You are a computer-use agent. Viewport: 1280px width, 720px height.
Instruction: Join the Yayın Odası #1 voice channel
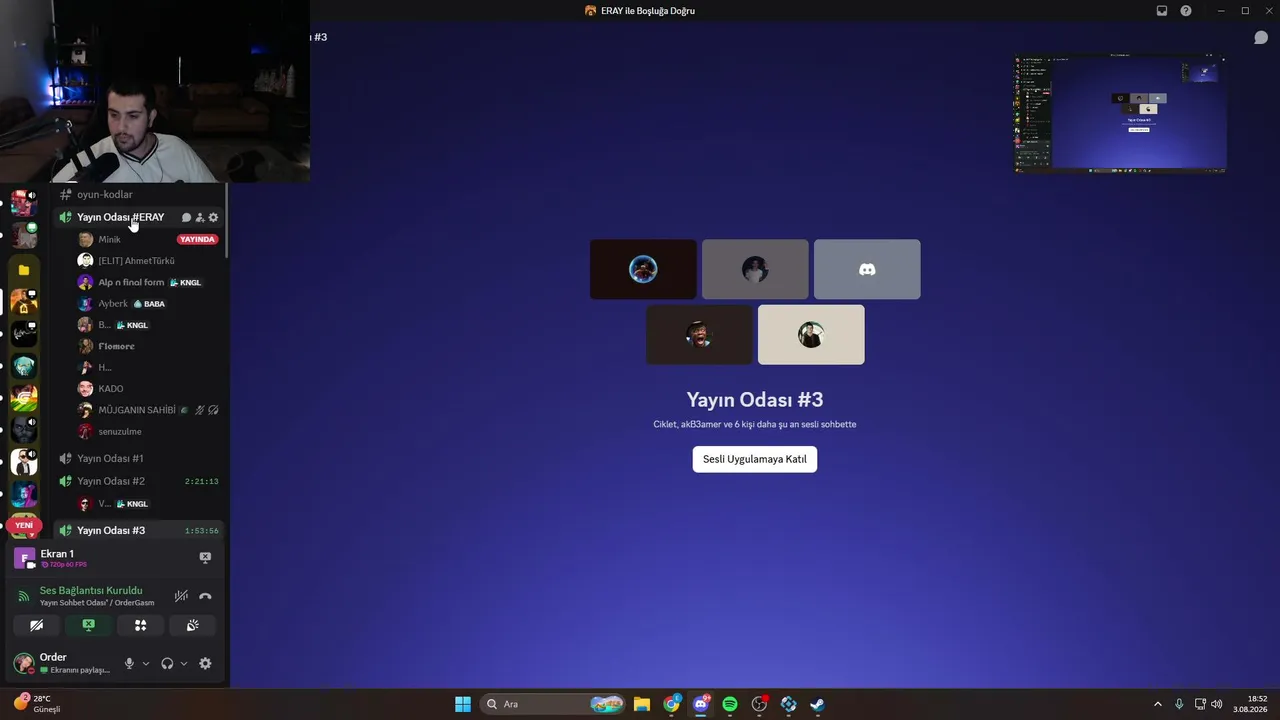[x=138, y=458]
